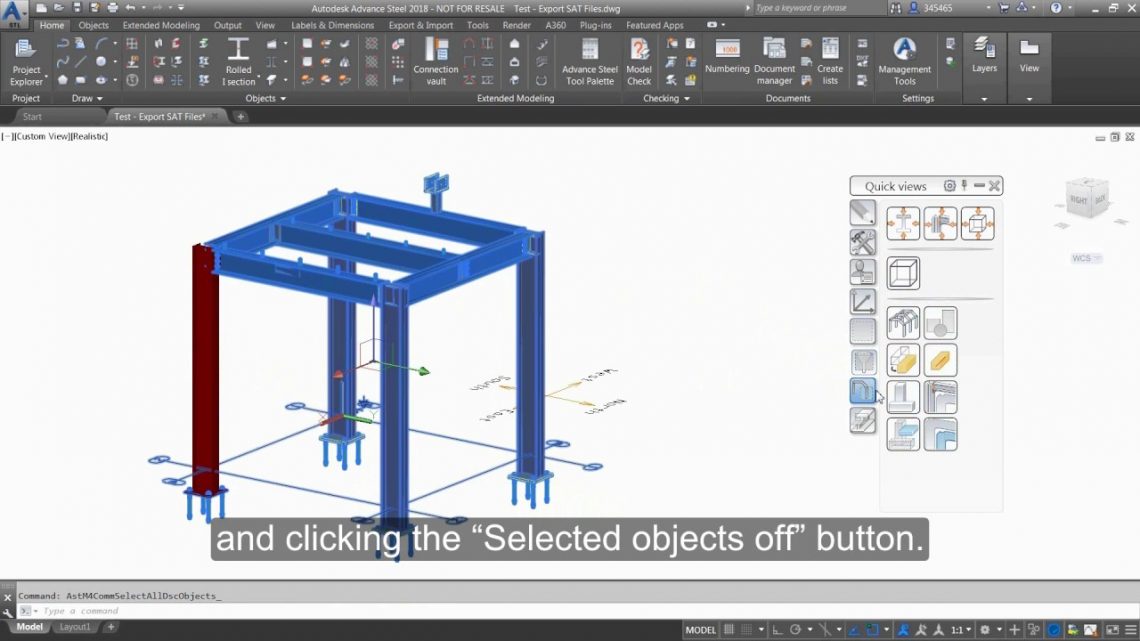Toggle clean screen in status bar
Viewport: 1140px width, 641px height.
[1112, 629]
